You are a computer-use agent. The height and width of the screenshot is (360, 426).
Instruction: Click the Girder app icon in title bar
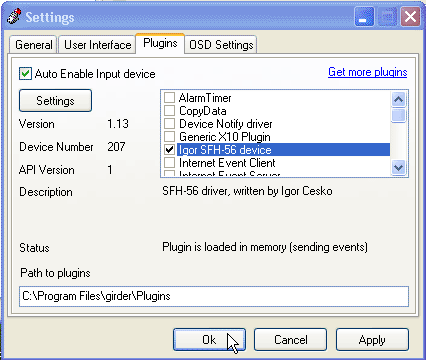[14, 16]
